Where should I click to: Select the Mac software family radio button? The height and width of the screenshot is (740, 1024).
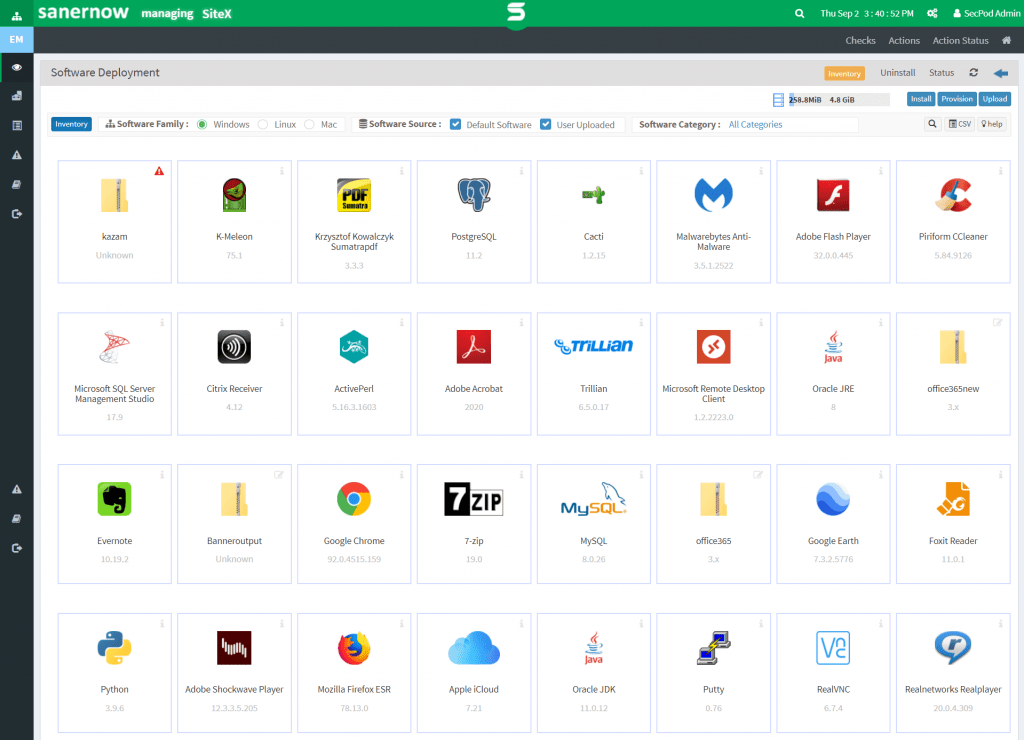[310, 125]
